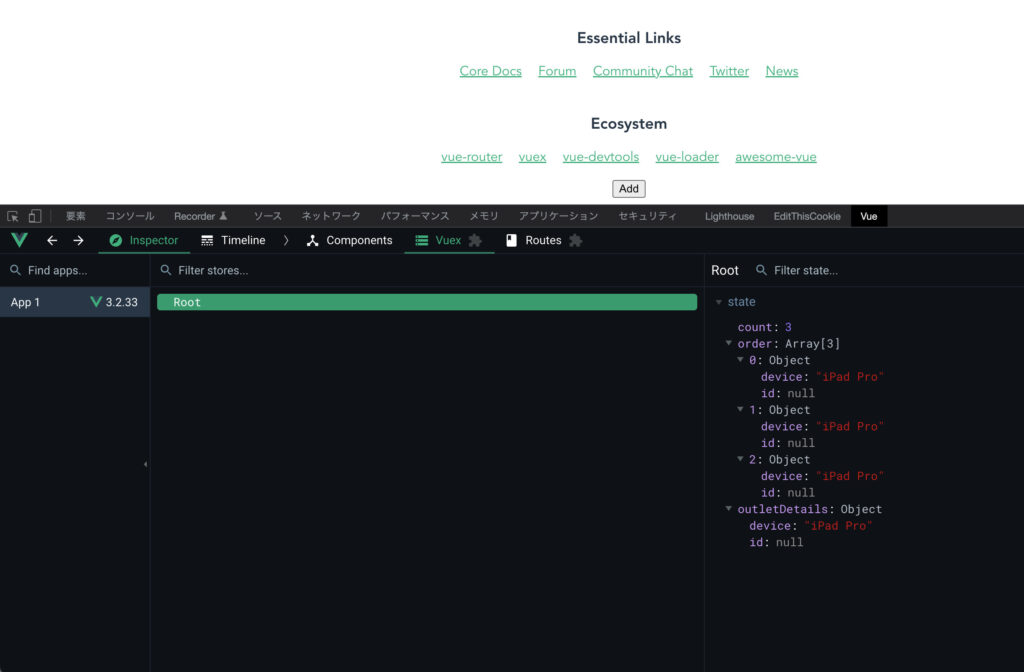Click the breadcrumb chevron after Timeline

pos(286,240)
